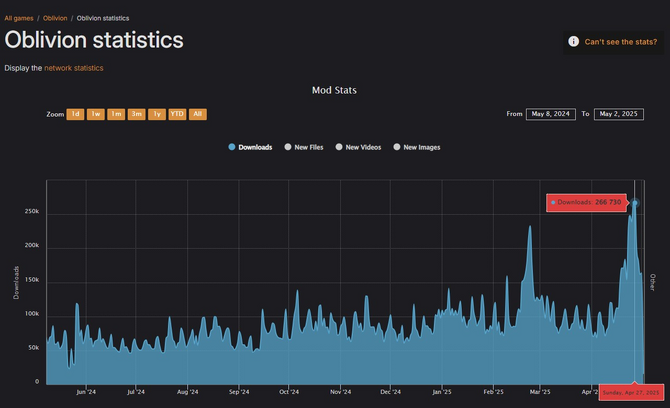Click the highlighted data point at chart peak
Viewport: 670px width, 408px height.
click(x=634, y=203)
